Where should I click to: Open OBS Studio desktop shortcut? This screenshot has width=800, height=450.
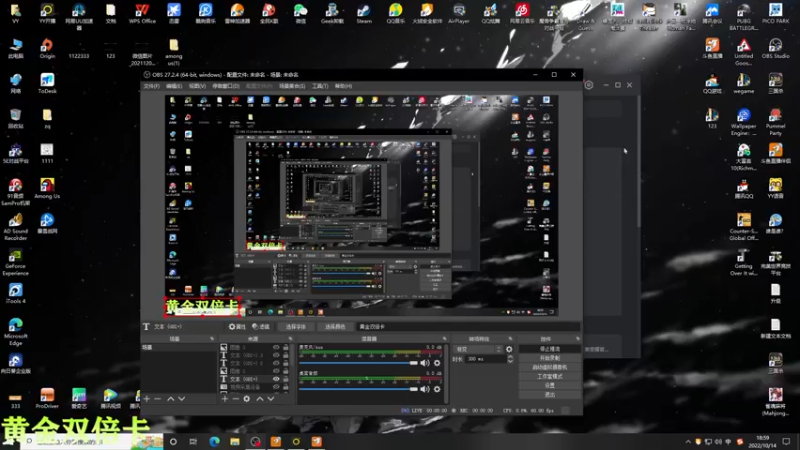tap(776, 48)
